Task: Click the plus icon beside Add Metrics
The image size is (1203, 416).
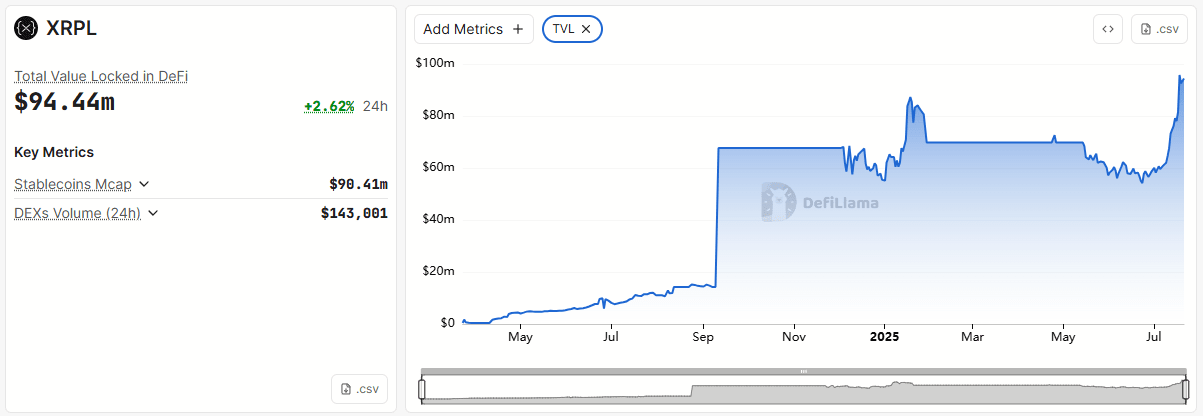Action: coord(518,29)
